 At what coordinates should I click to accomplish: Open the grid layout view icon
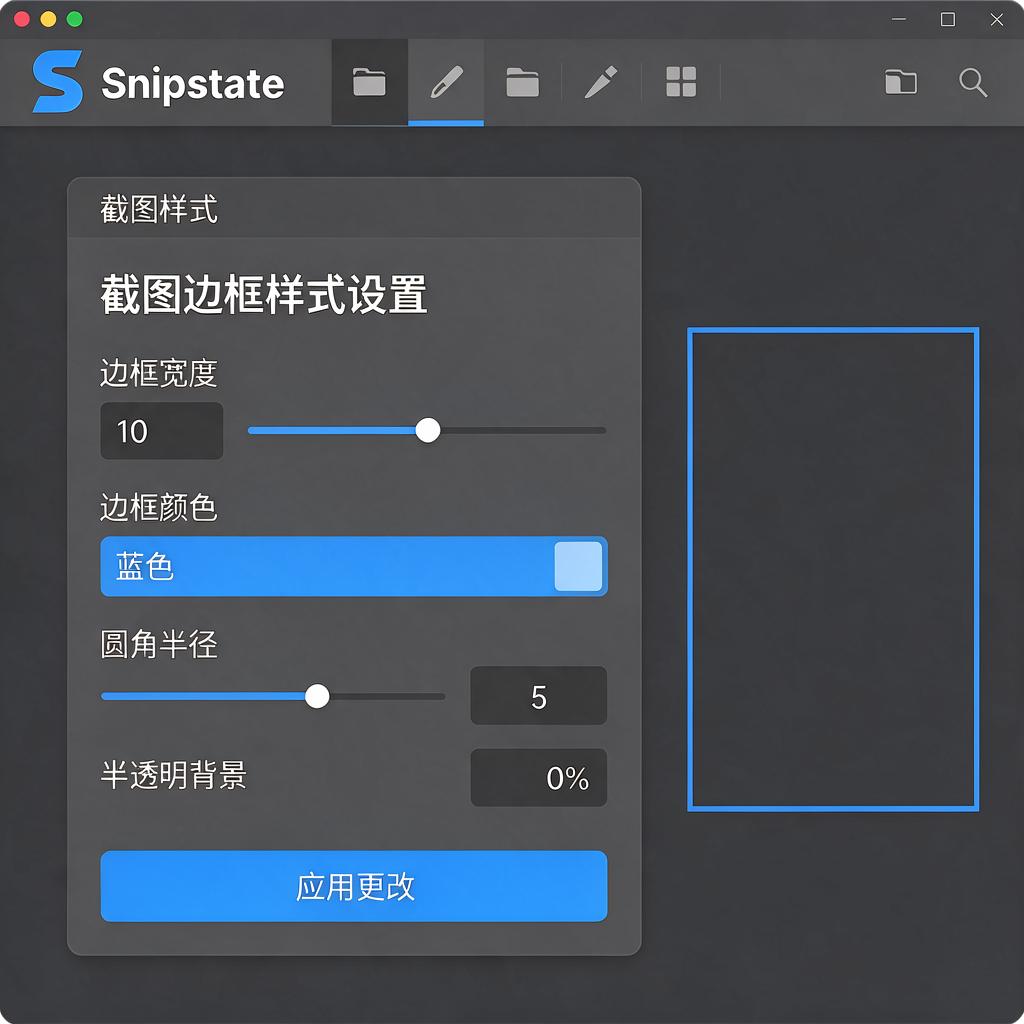pyautogui.click(x=680, y=82)
